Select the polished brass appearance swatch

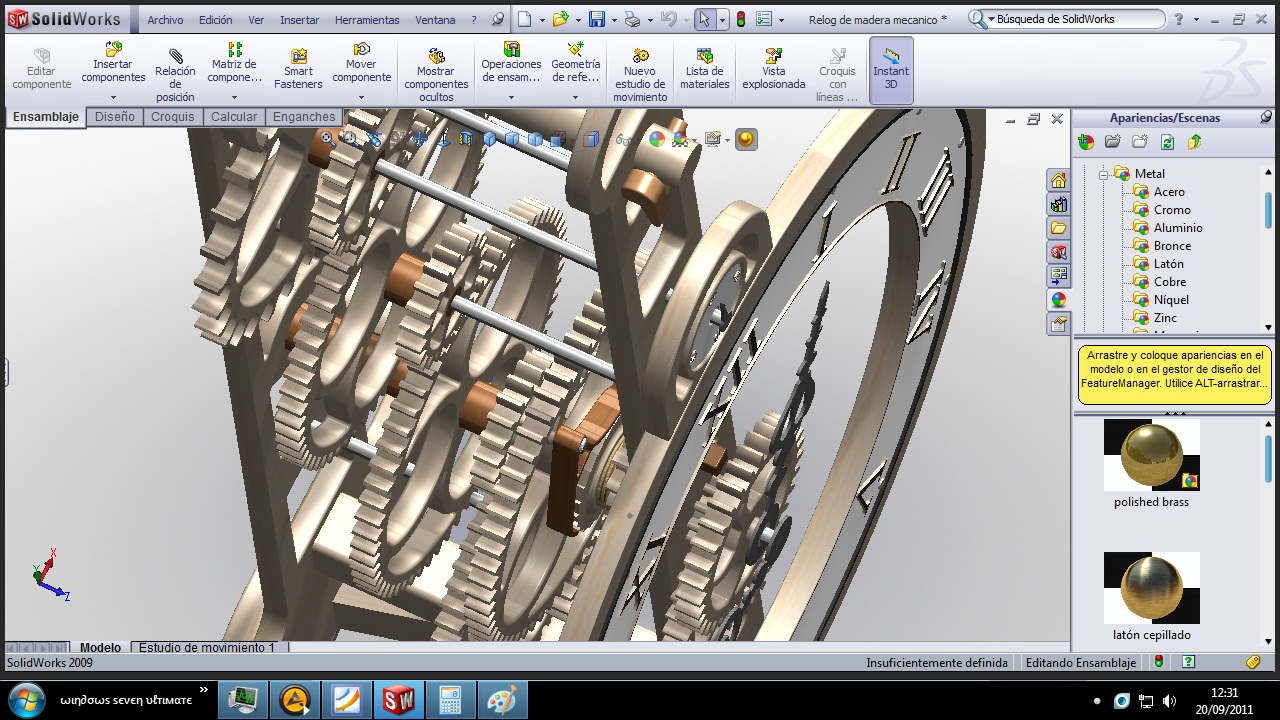click(x=1151, y=455)
